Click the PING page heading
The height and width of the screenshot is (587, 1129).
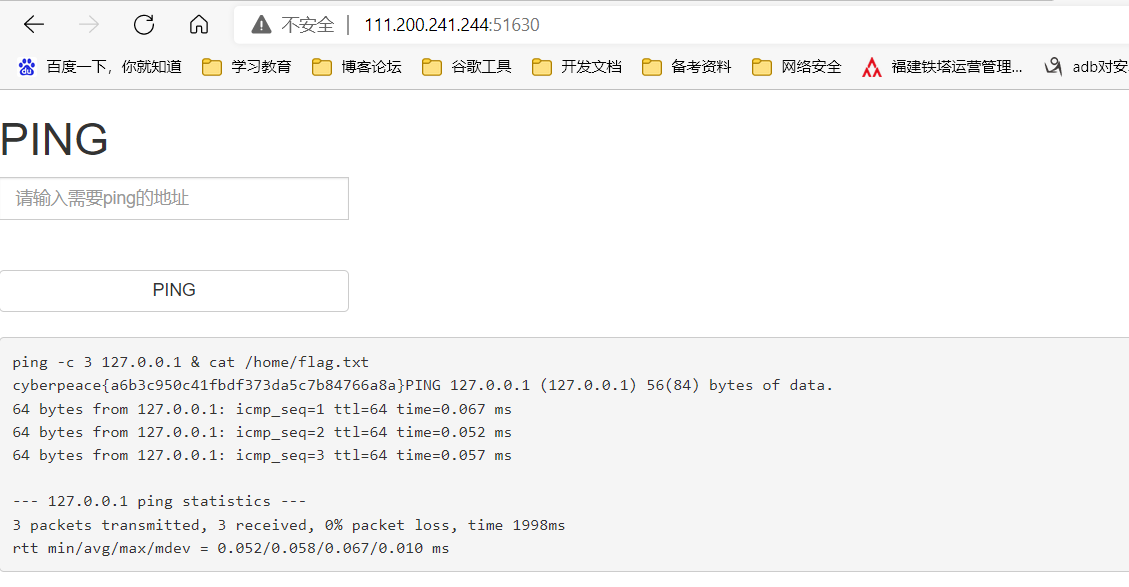coord(55,139)
